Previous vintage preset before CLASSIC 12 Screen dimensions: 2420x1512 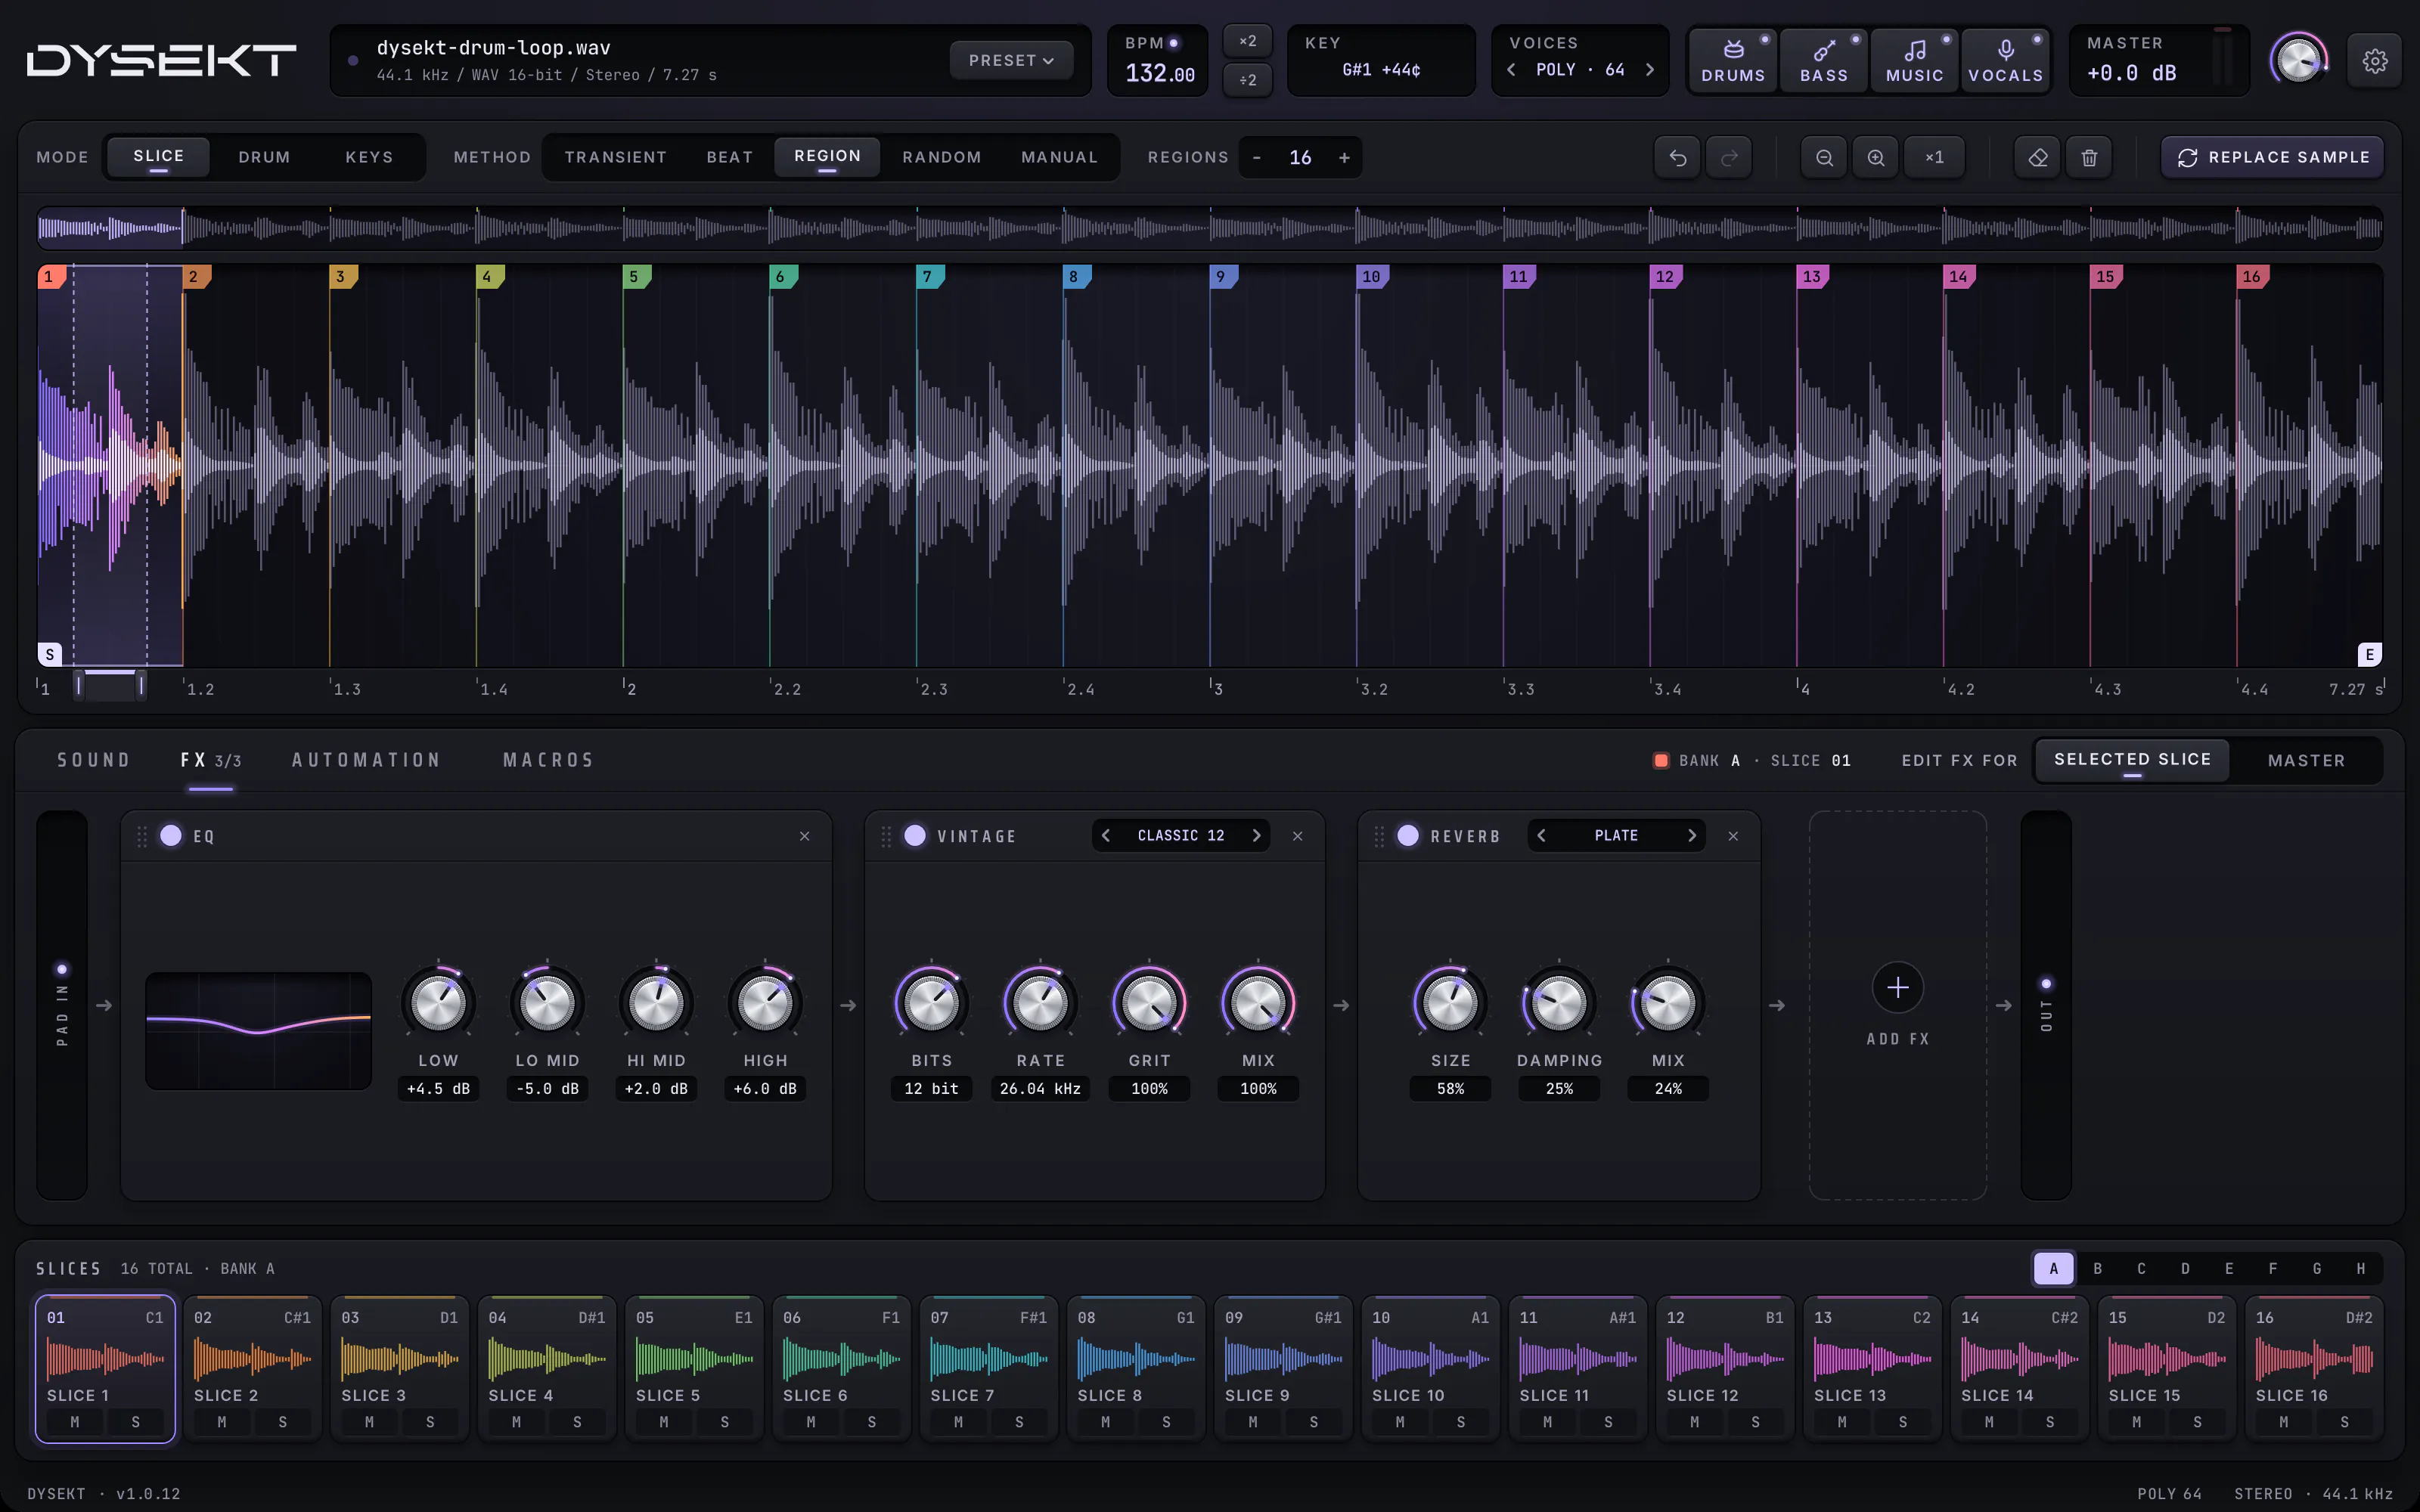click(x=1106, y=836)
